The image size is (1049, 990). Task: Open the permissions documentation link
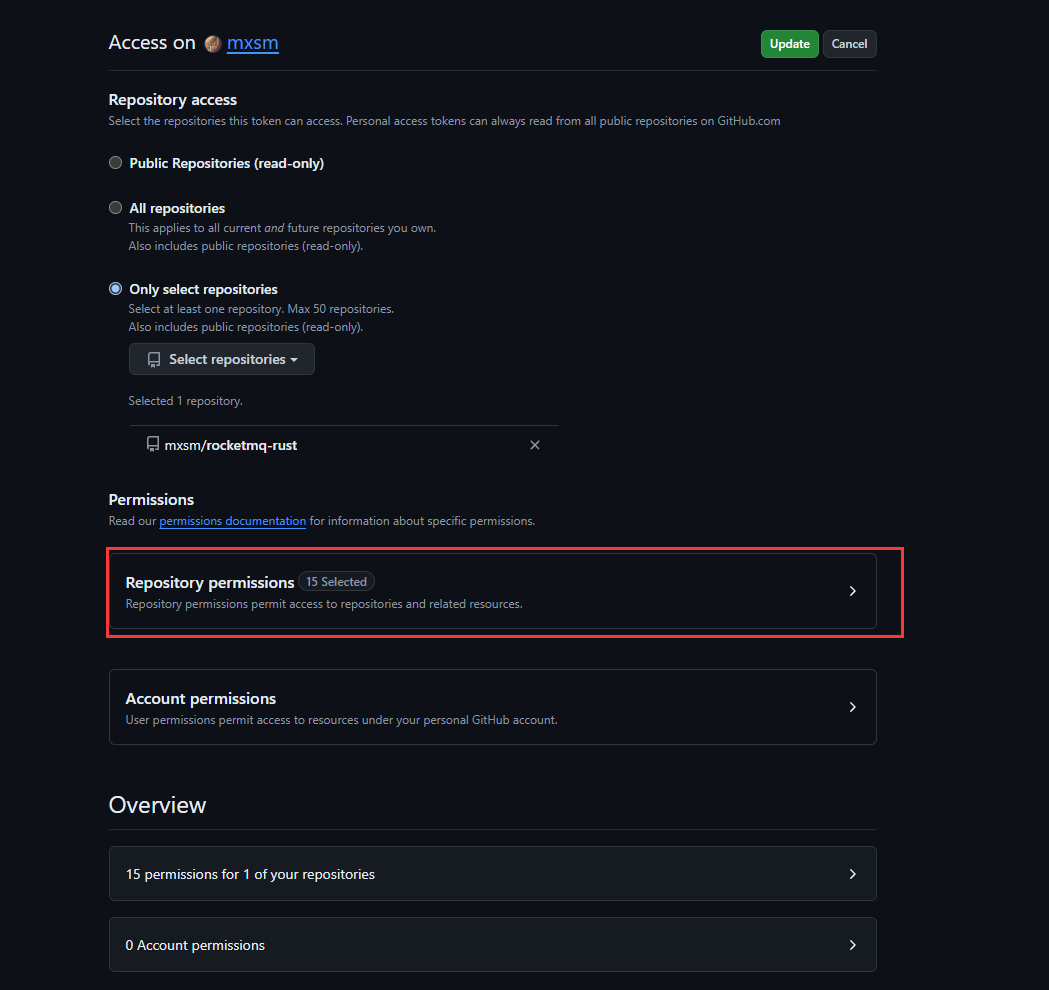pos(232,521)
